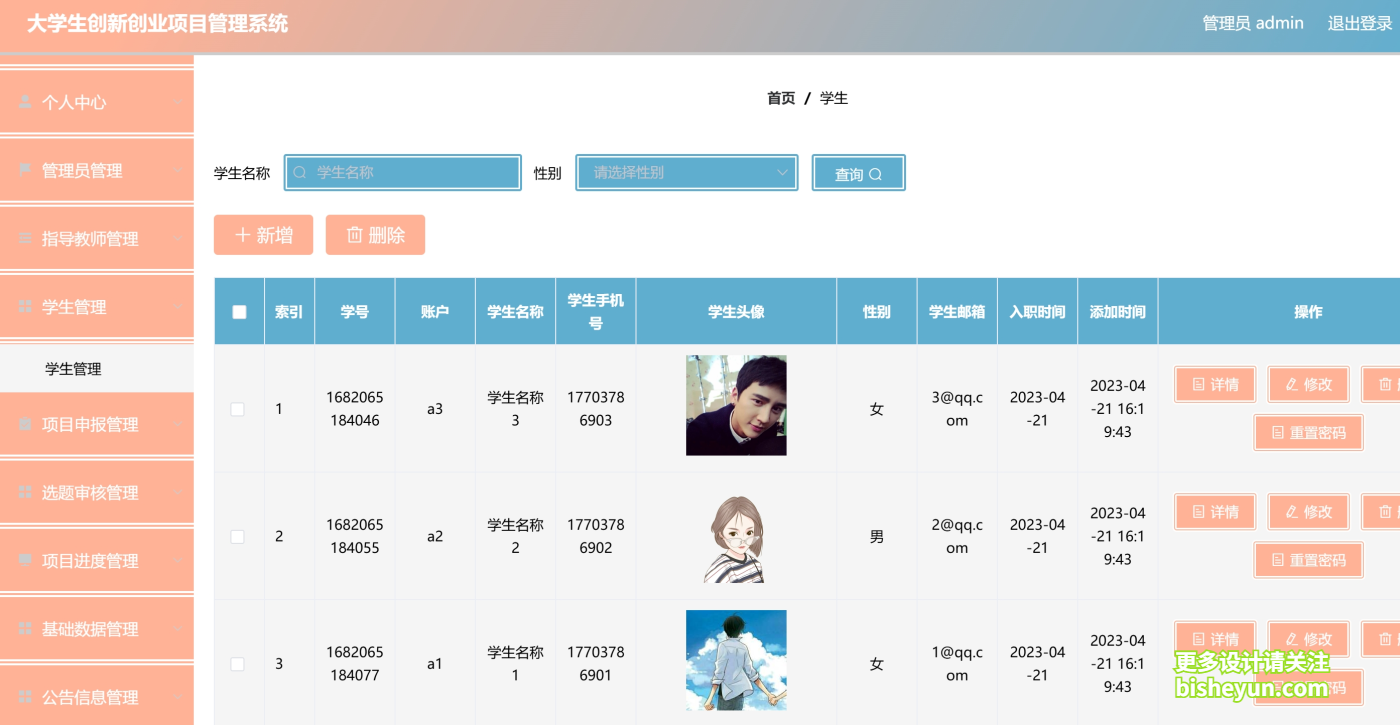Image resolution: width=1400 pixels, height=725 pixels.
Task: Open the 项目进度管理 menu
Action: click(97, 561)
